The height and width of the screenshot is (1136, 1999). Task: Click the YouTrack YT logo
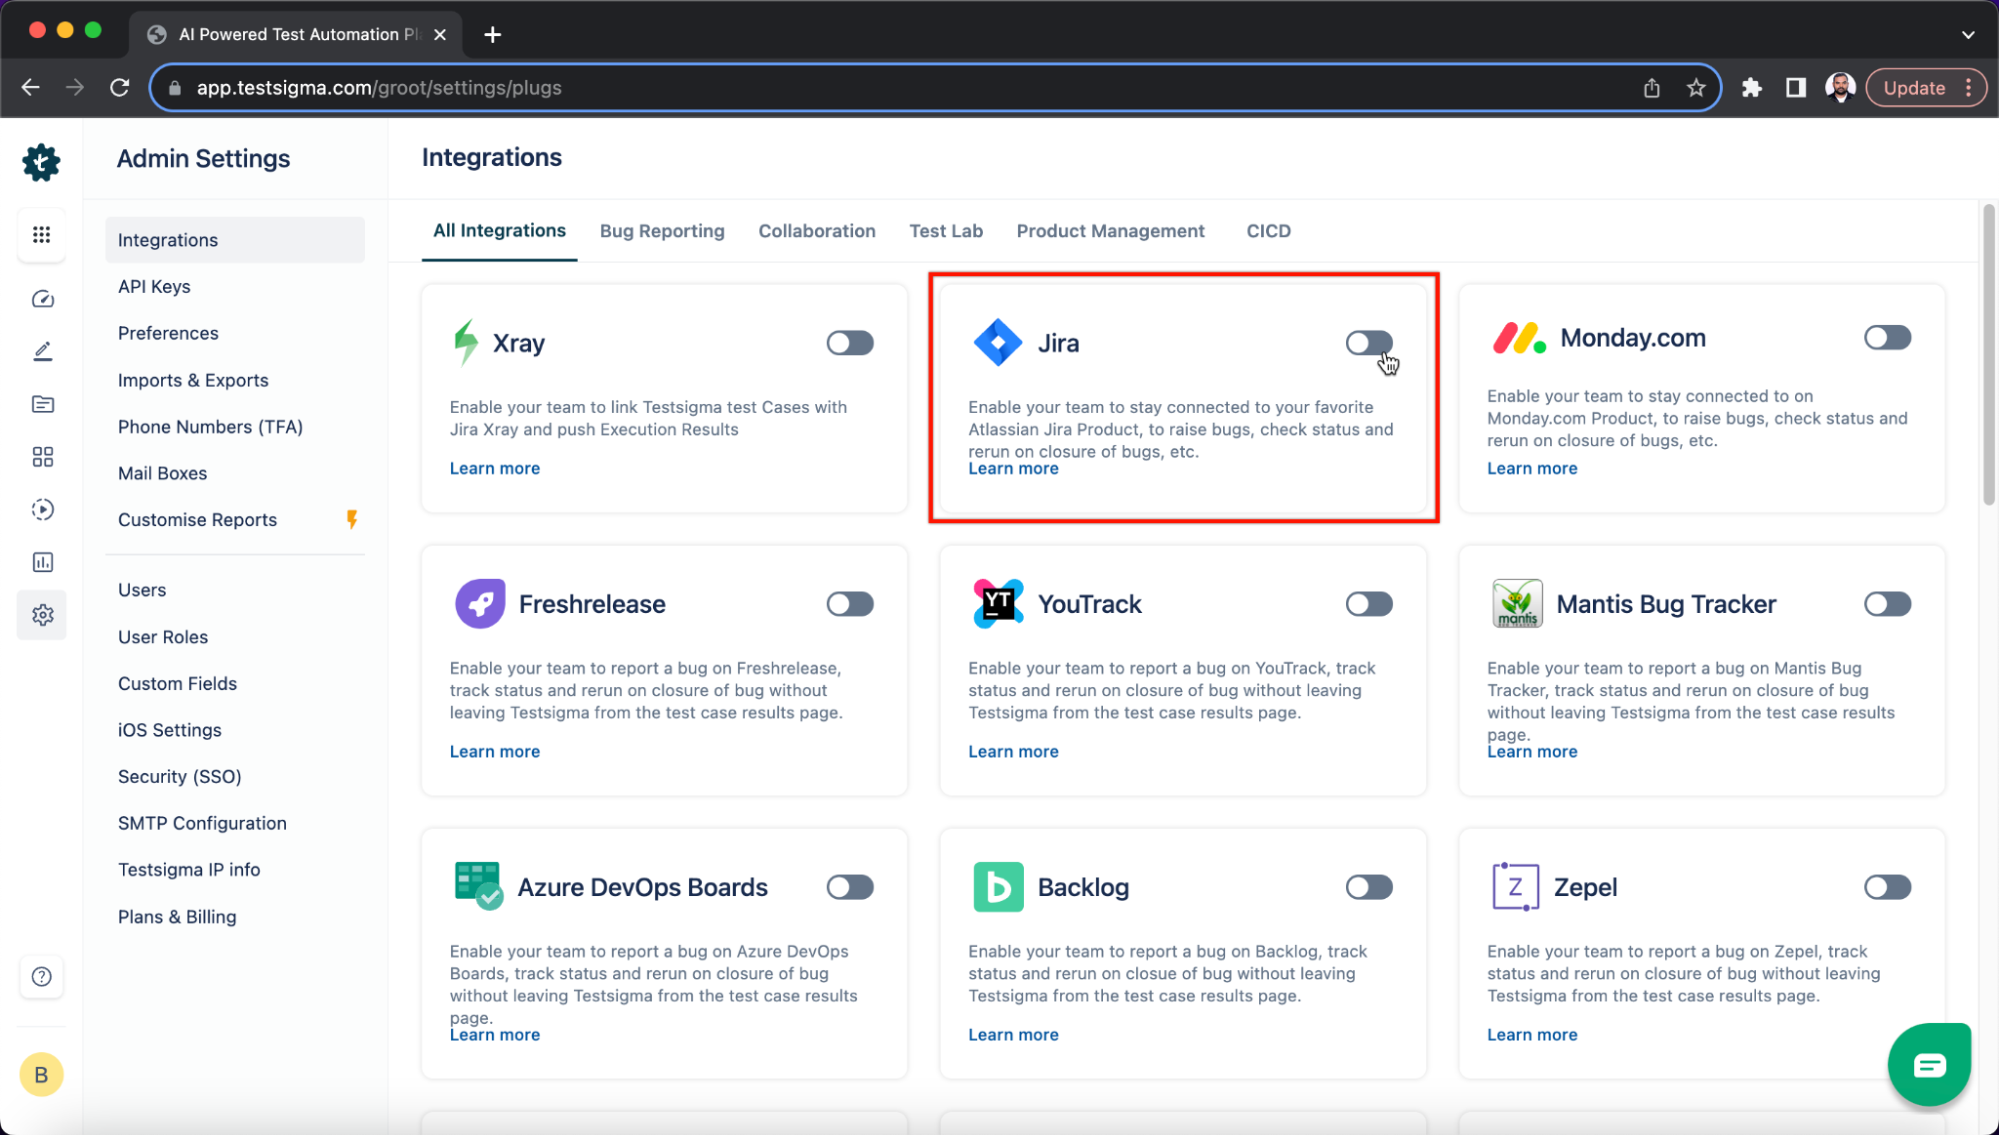click(997, 604)
